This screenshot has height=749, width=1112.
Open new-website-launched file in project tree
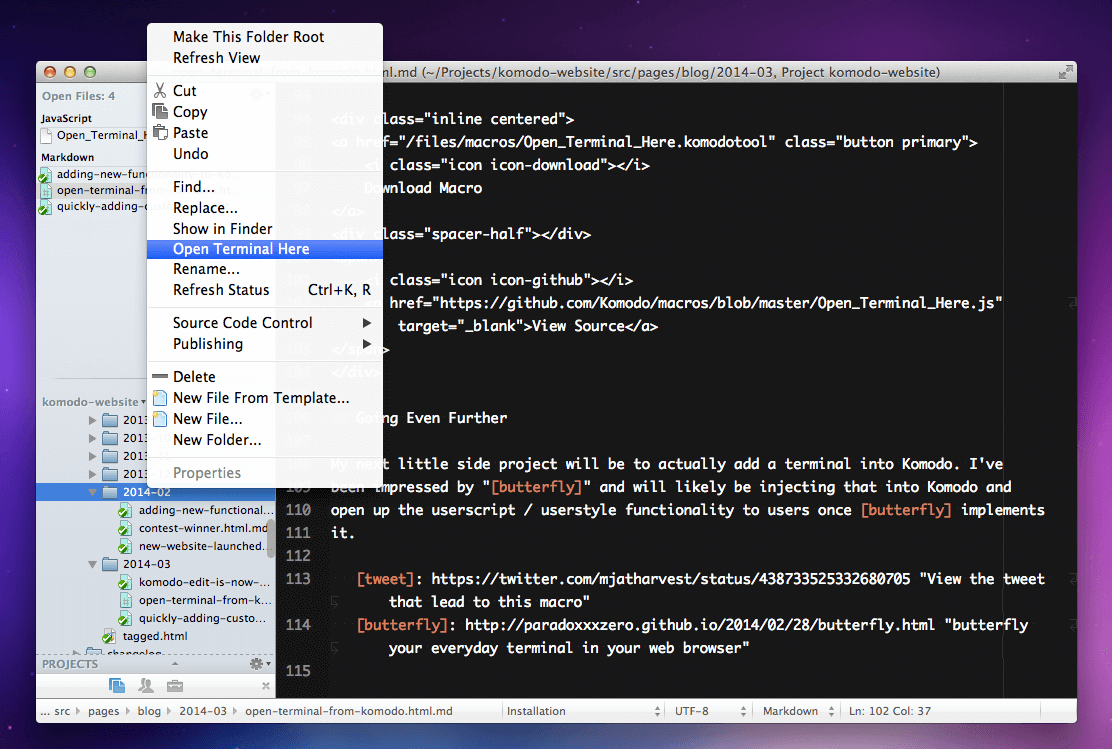point(192,546)
